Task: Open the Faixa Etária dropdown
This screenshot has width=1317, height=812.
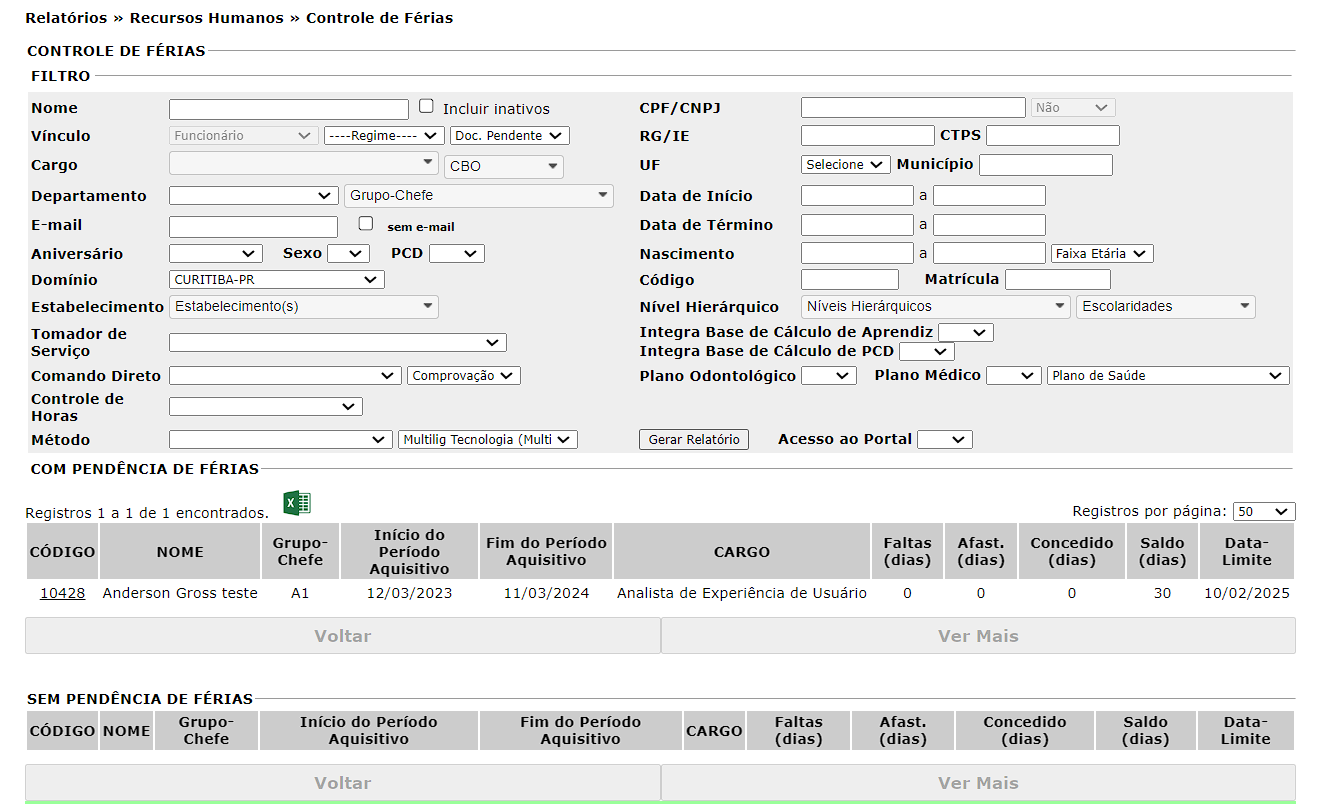Action: 1102,254
